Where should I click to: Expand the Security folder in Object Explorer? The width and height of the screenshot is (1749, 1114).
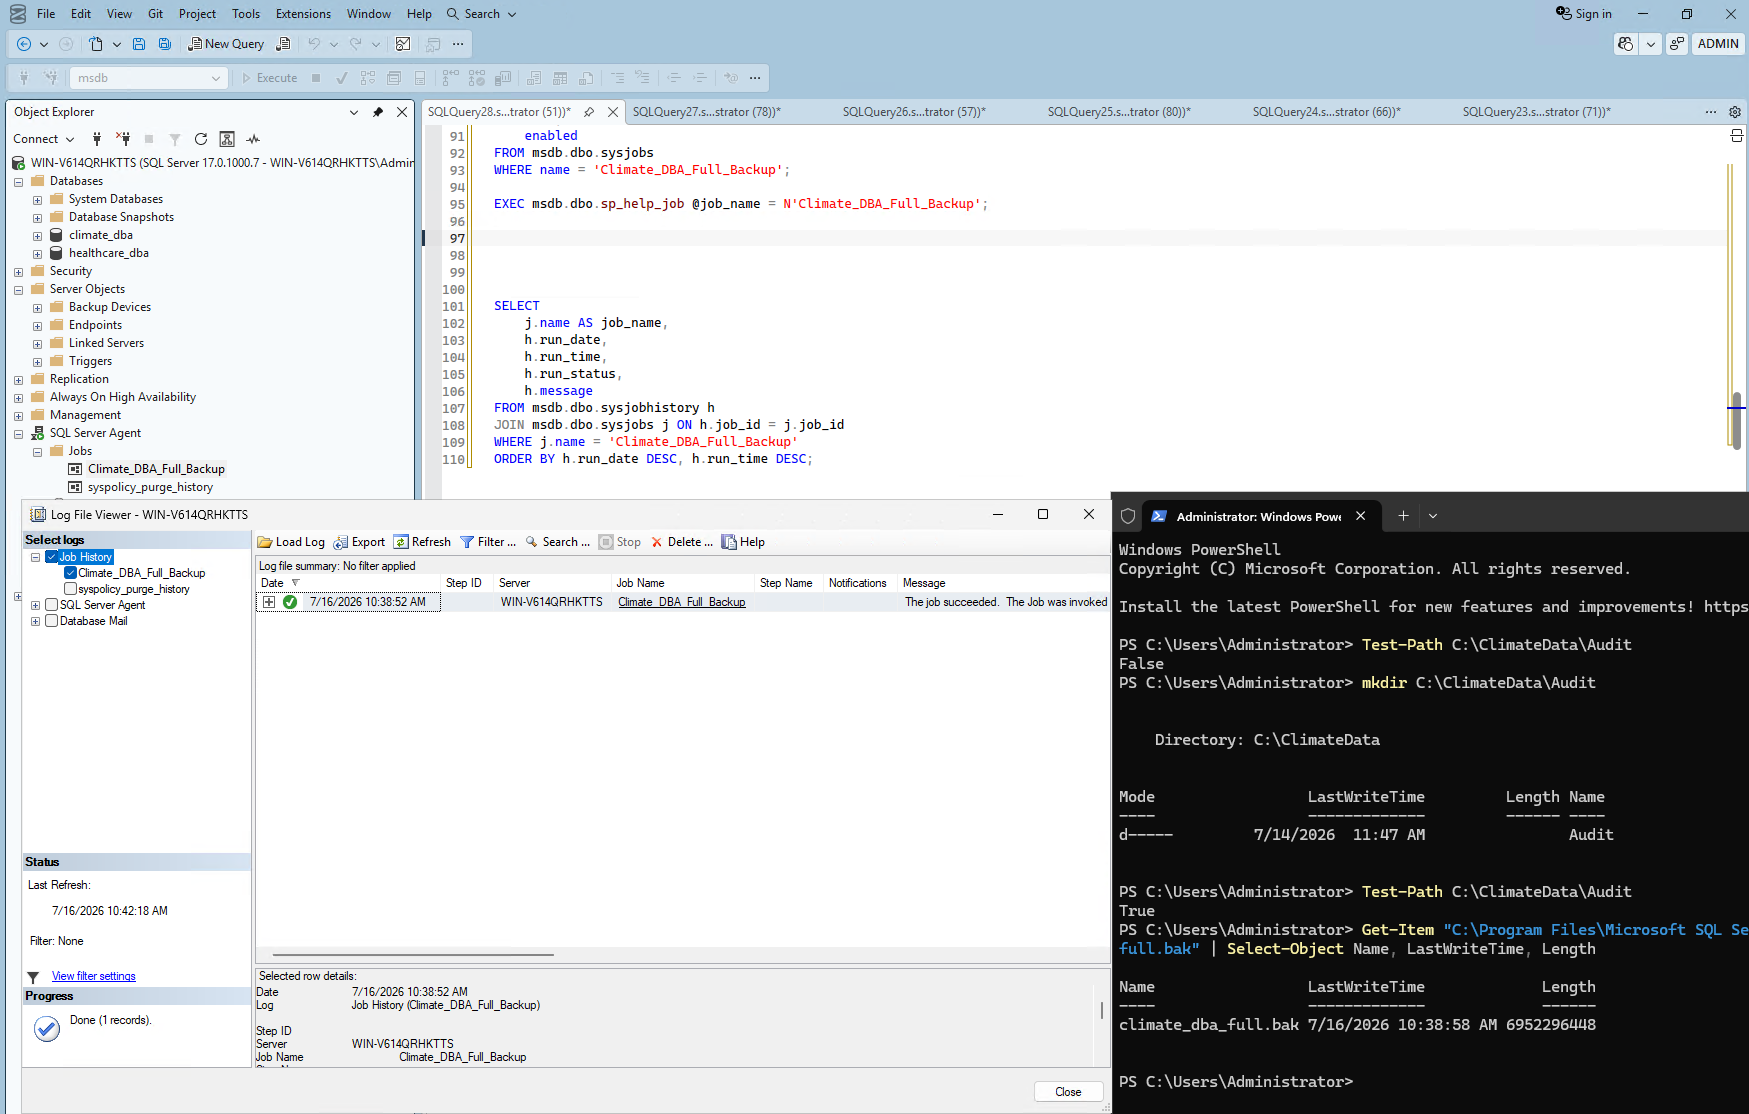(19, 272)
